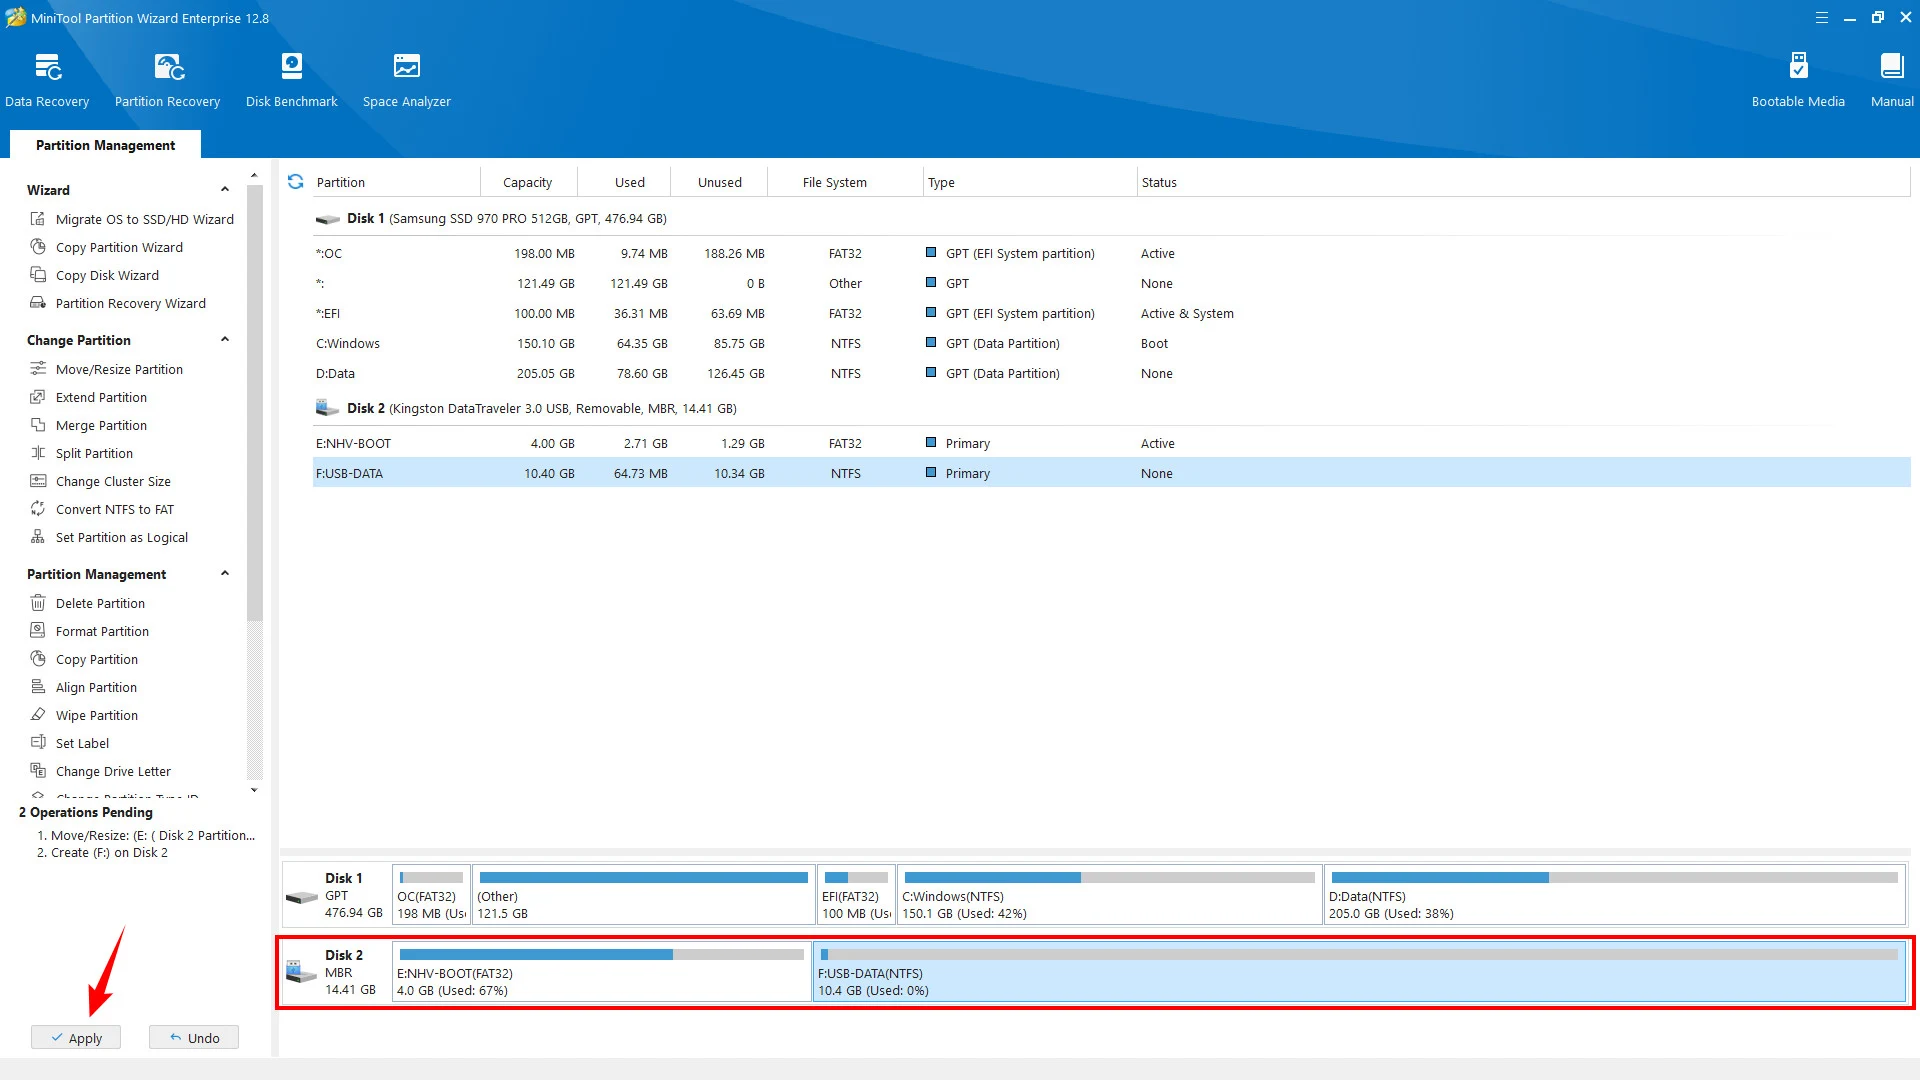Screen dimensions: 1920x1080
Task: Click the sidebar scrollbar up arrow
Action: [254, 175]
